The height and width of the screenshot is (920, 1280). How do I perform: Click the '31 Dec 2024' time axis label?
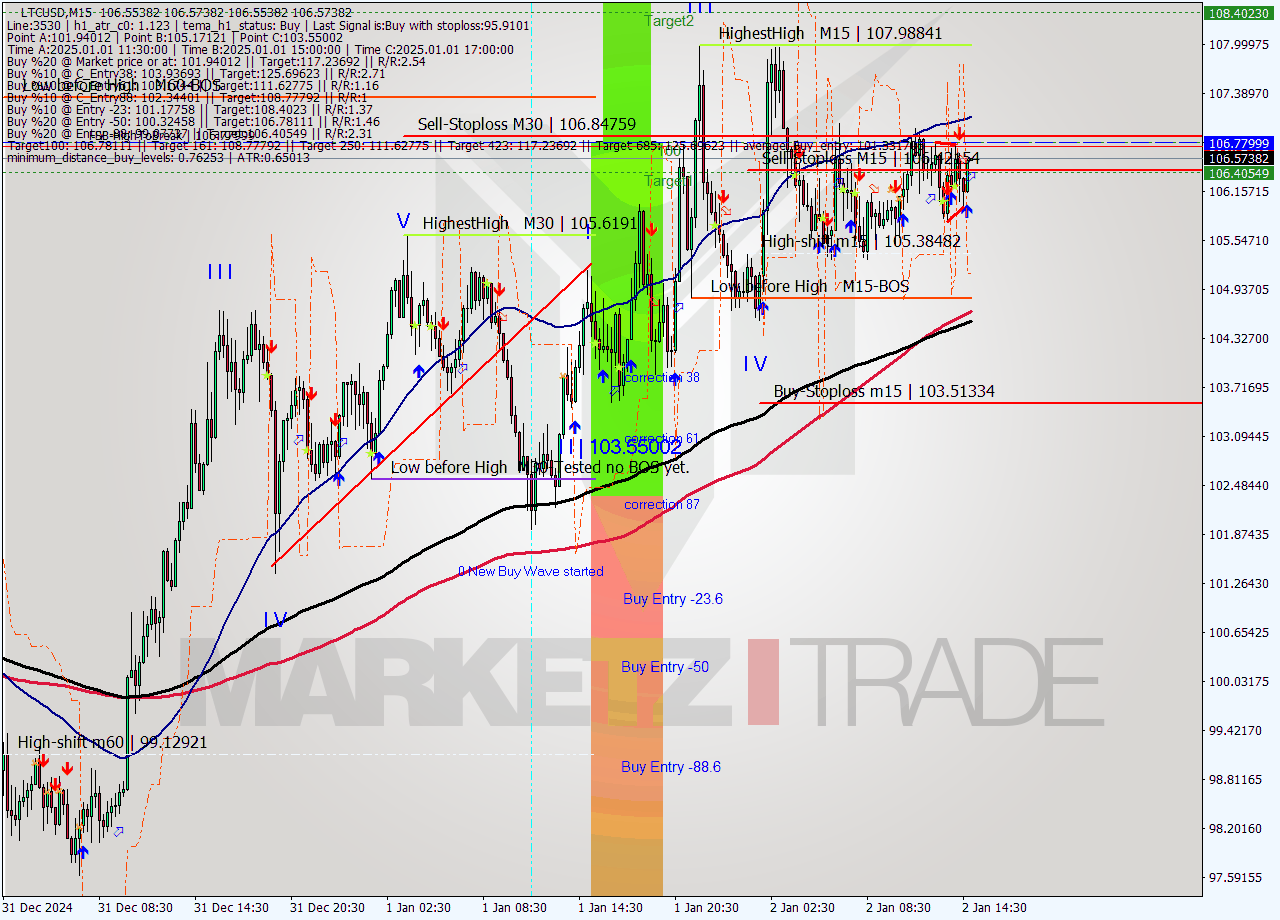point(35,908)
